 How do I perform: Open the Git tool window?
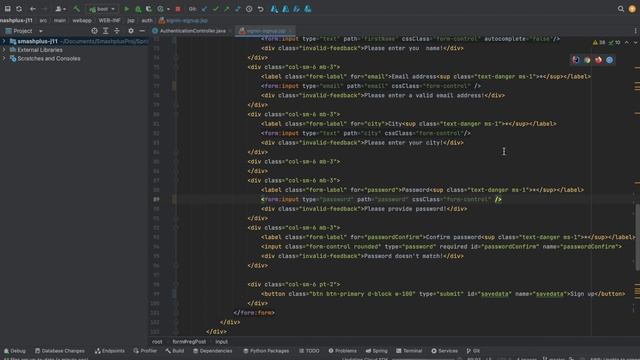coord(473,351)
